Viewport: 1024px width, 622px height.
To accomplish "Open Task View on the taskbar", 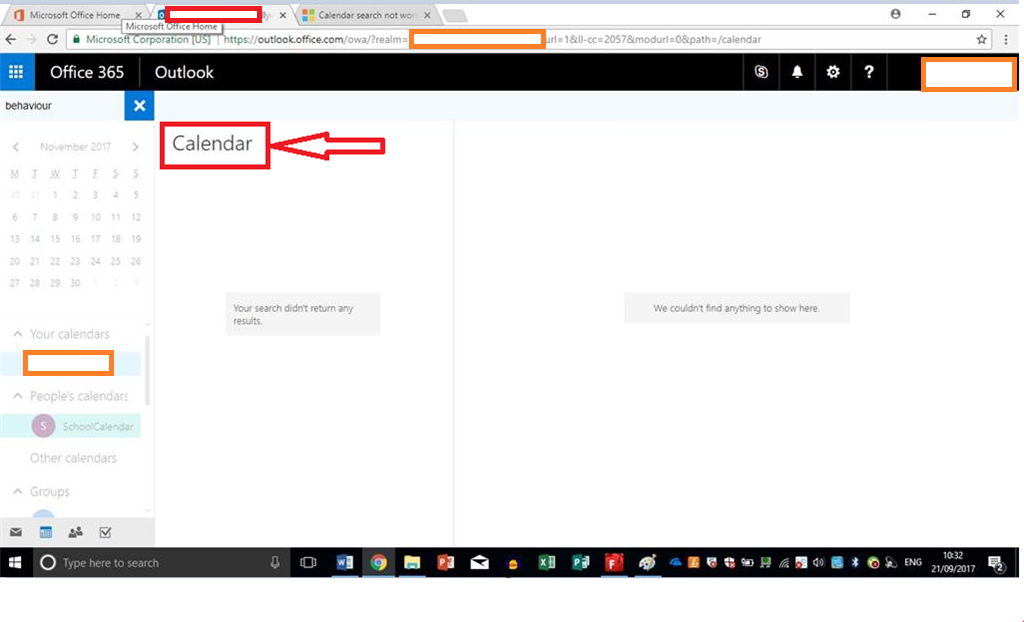I will pos(308,563).
